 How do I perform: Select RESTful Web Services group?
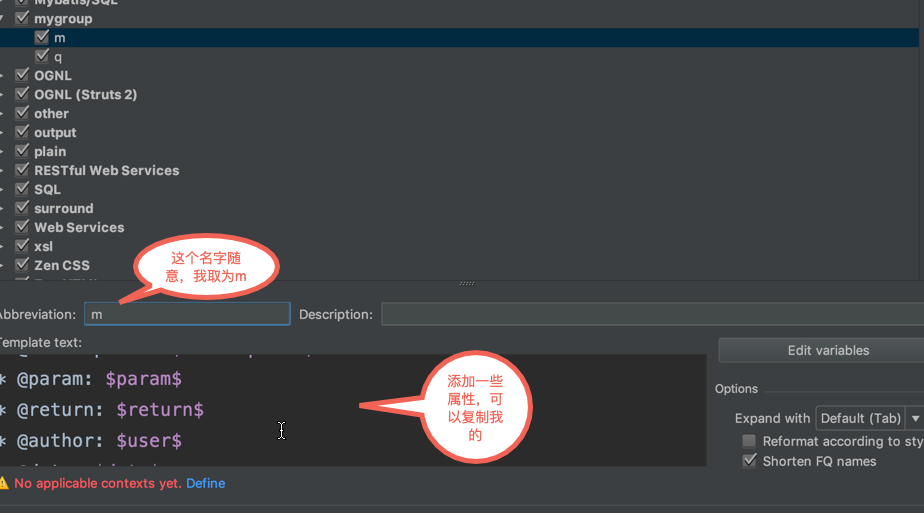coord(107,170)
